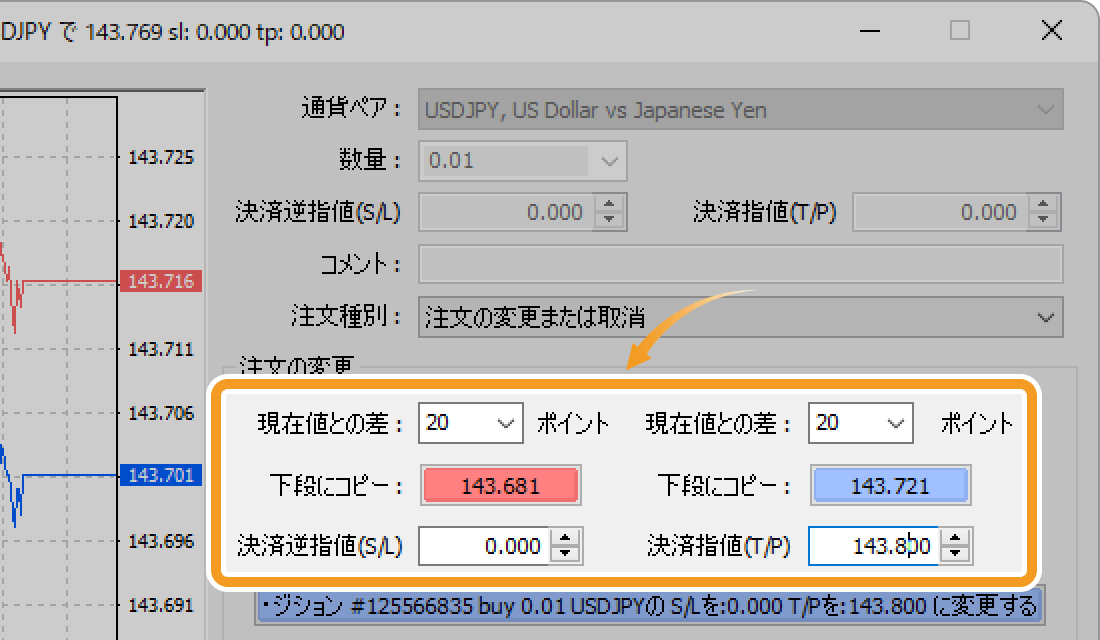This screenshot has height=640, width=1100.
Task: Decrease the lower T/P 143.800 with down arrow
Action: pyautogui.click(x=955, y=554)
